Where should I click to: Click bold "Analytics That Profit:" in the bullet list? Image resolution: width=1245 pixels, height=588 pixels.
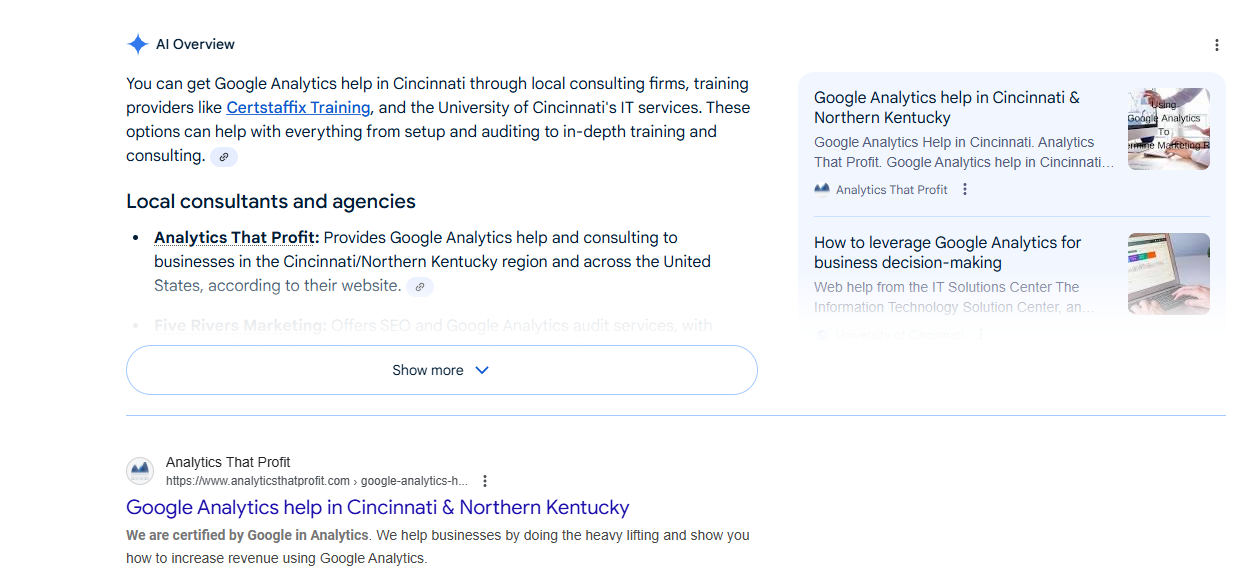point(236,238)
